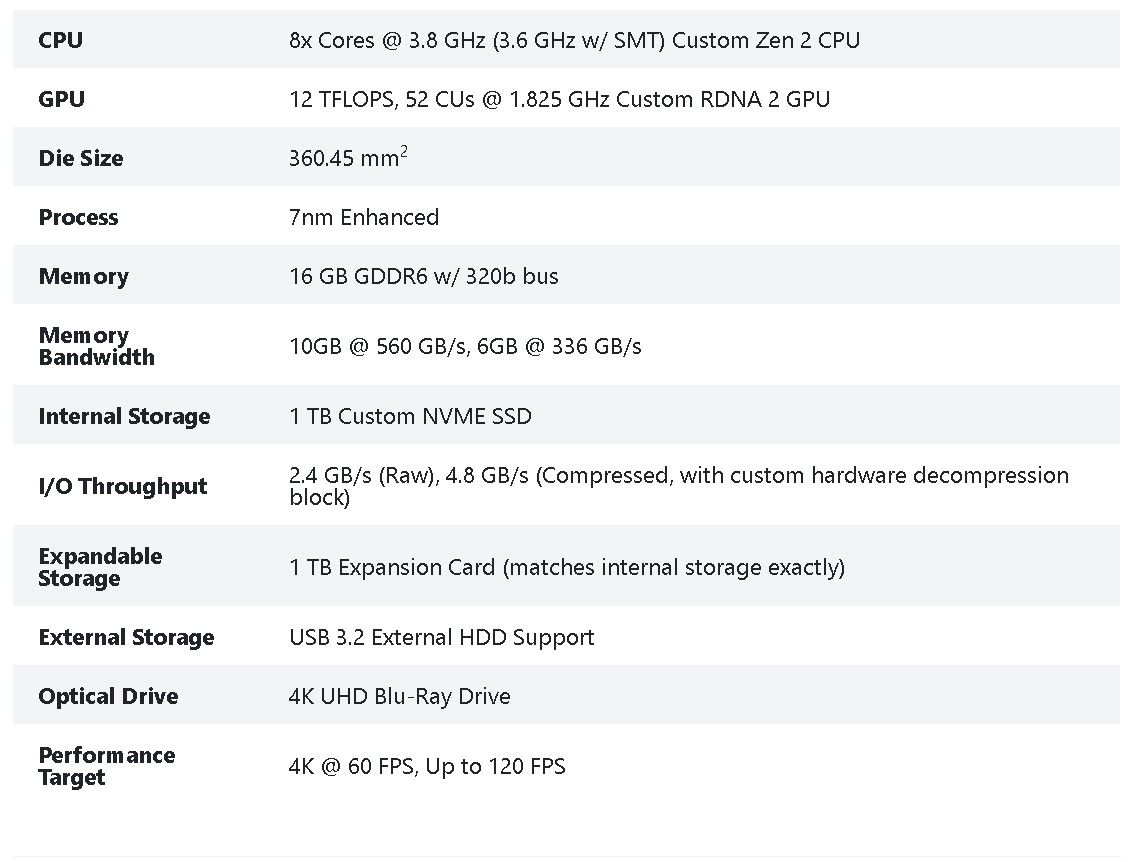Screen dimensions: 1141x862
Task: Click the Expandable Storage label
Action: (x=100, y=567)
